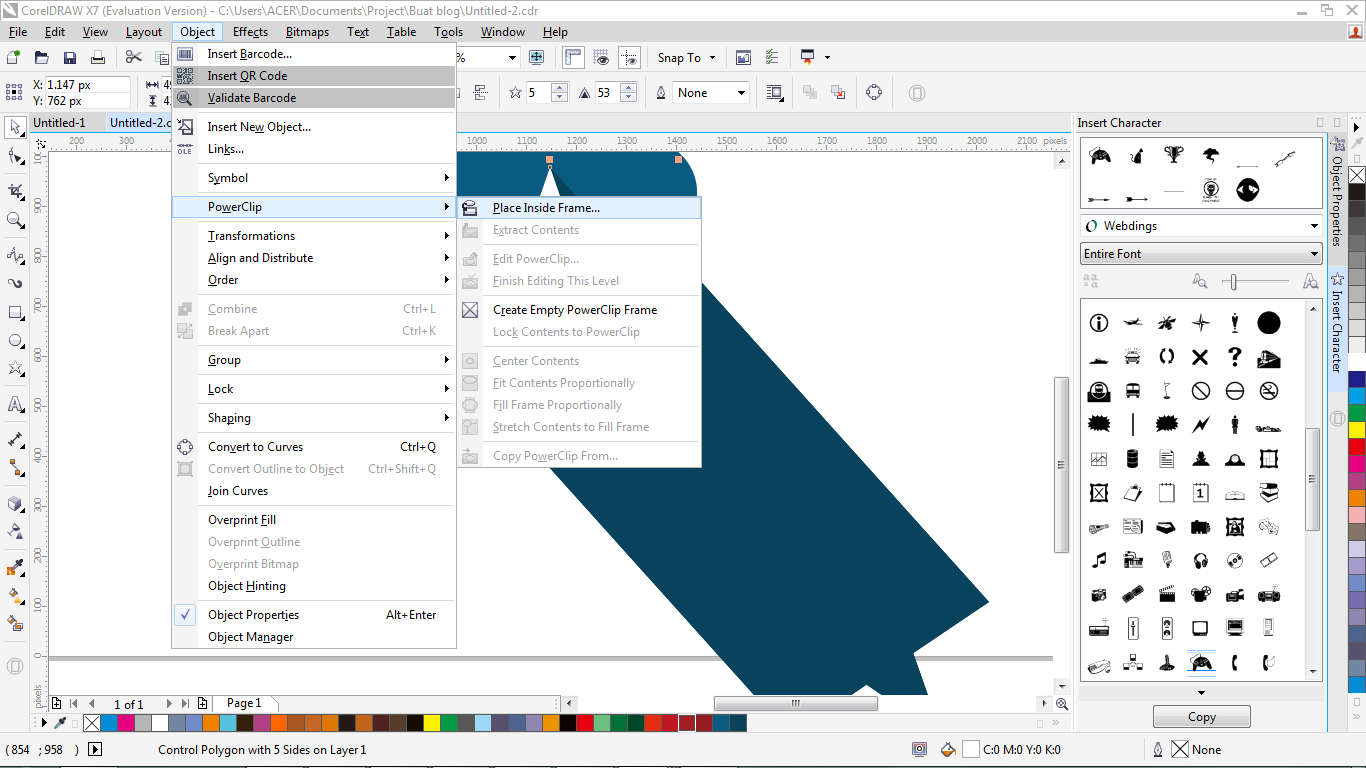Choose Place Inside Frame menu item

coord(579,208)
